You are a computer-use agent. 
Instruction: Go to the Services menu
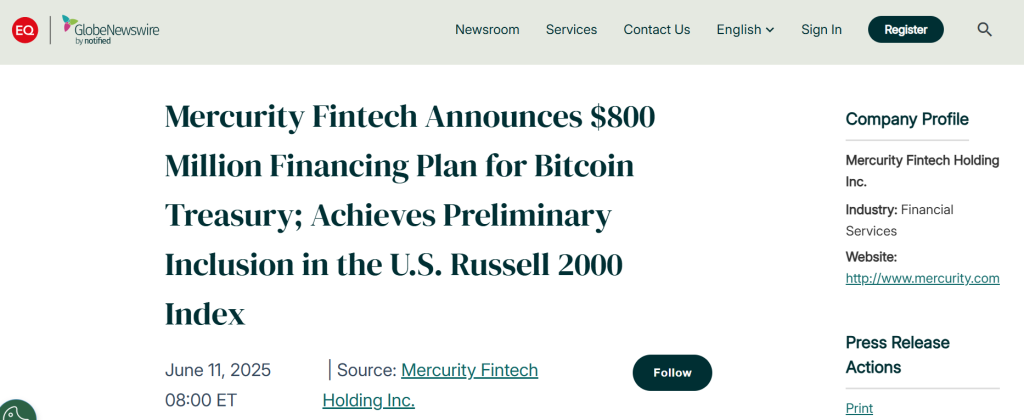pos(571,30)
